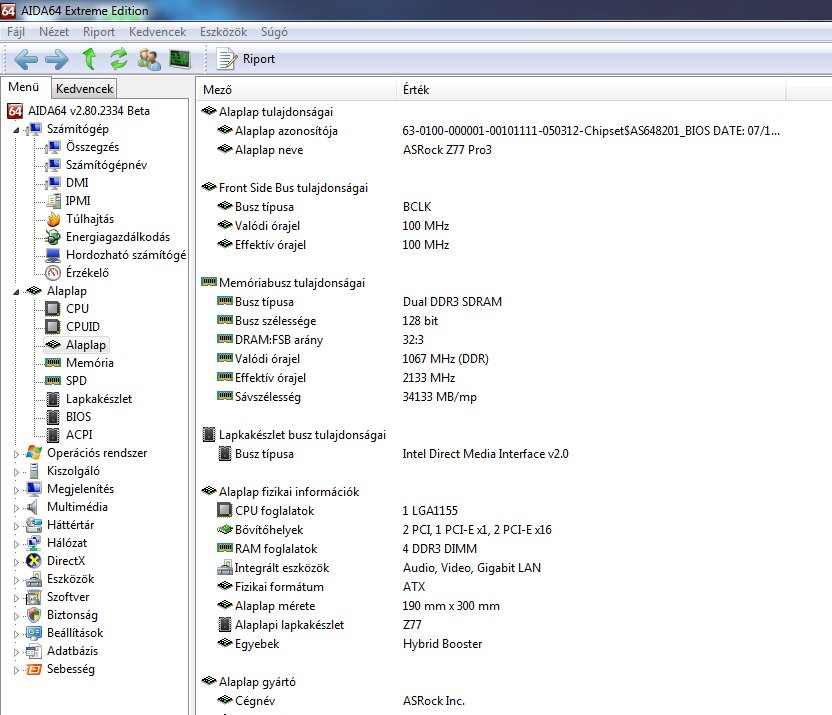Expand the Hálózat node
Screen dimensions: 832x715
click(16, 544)
